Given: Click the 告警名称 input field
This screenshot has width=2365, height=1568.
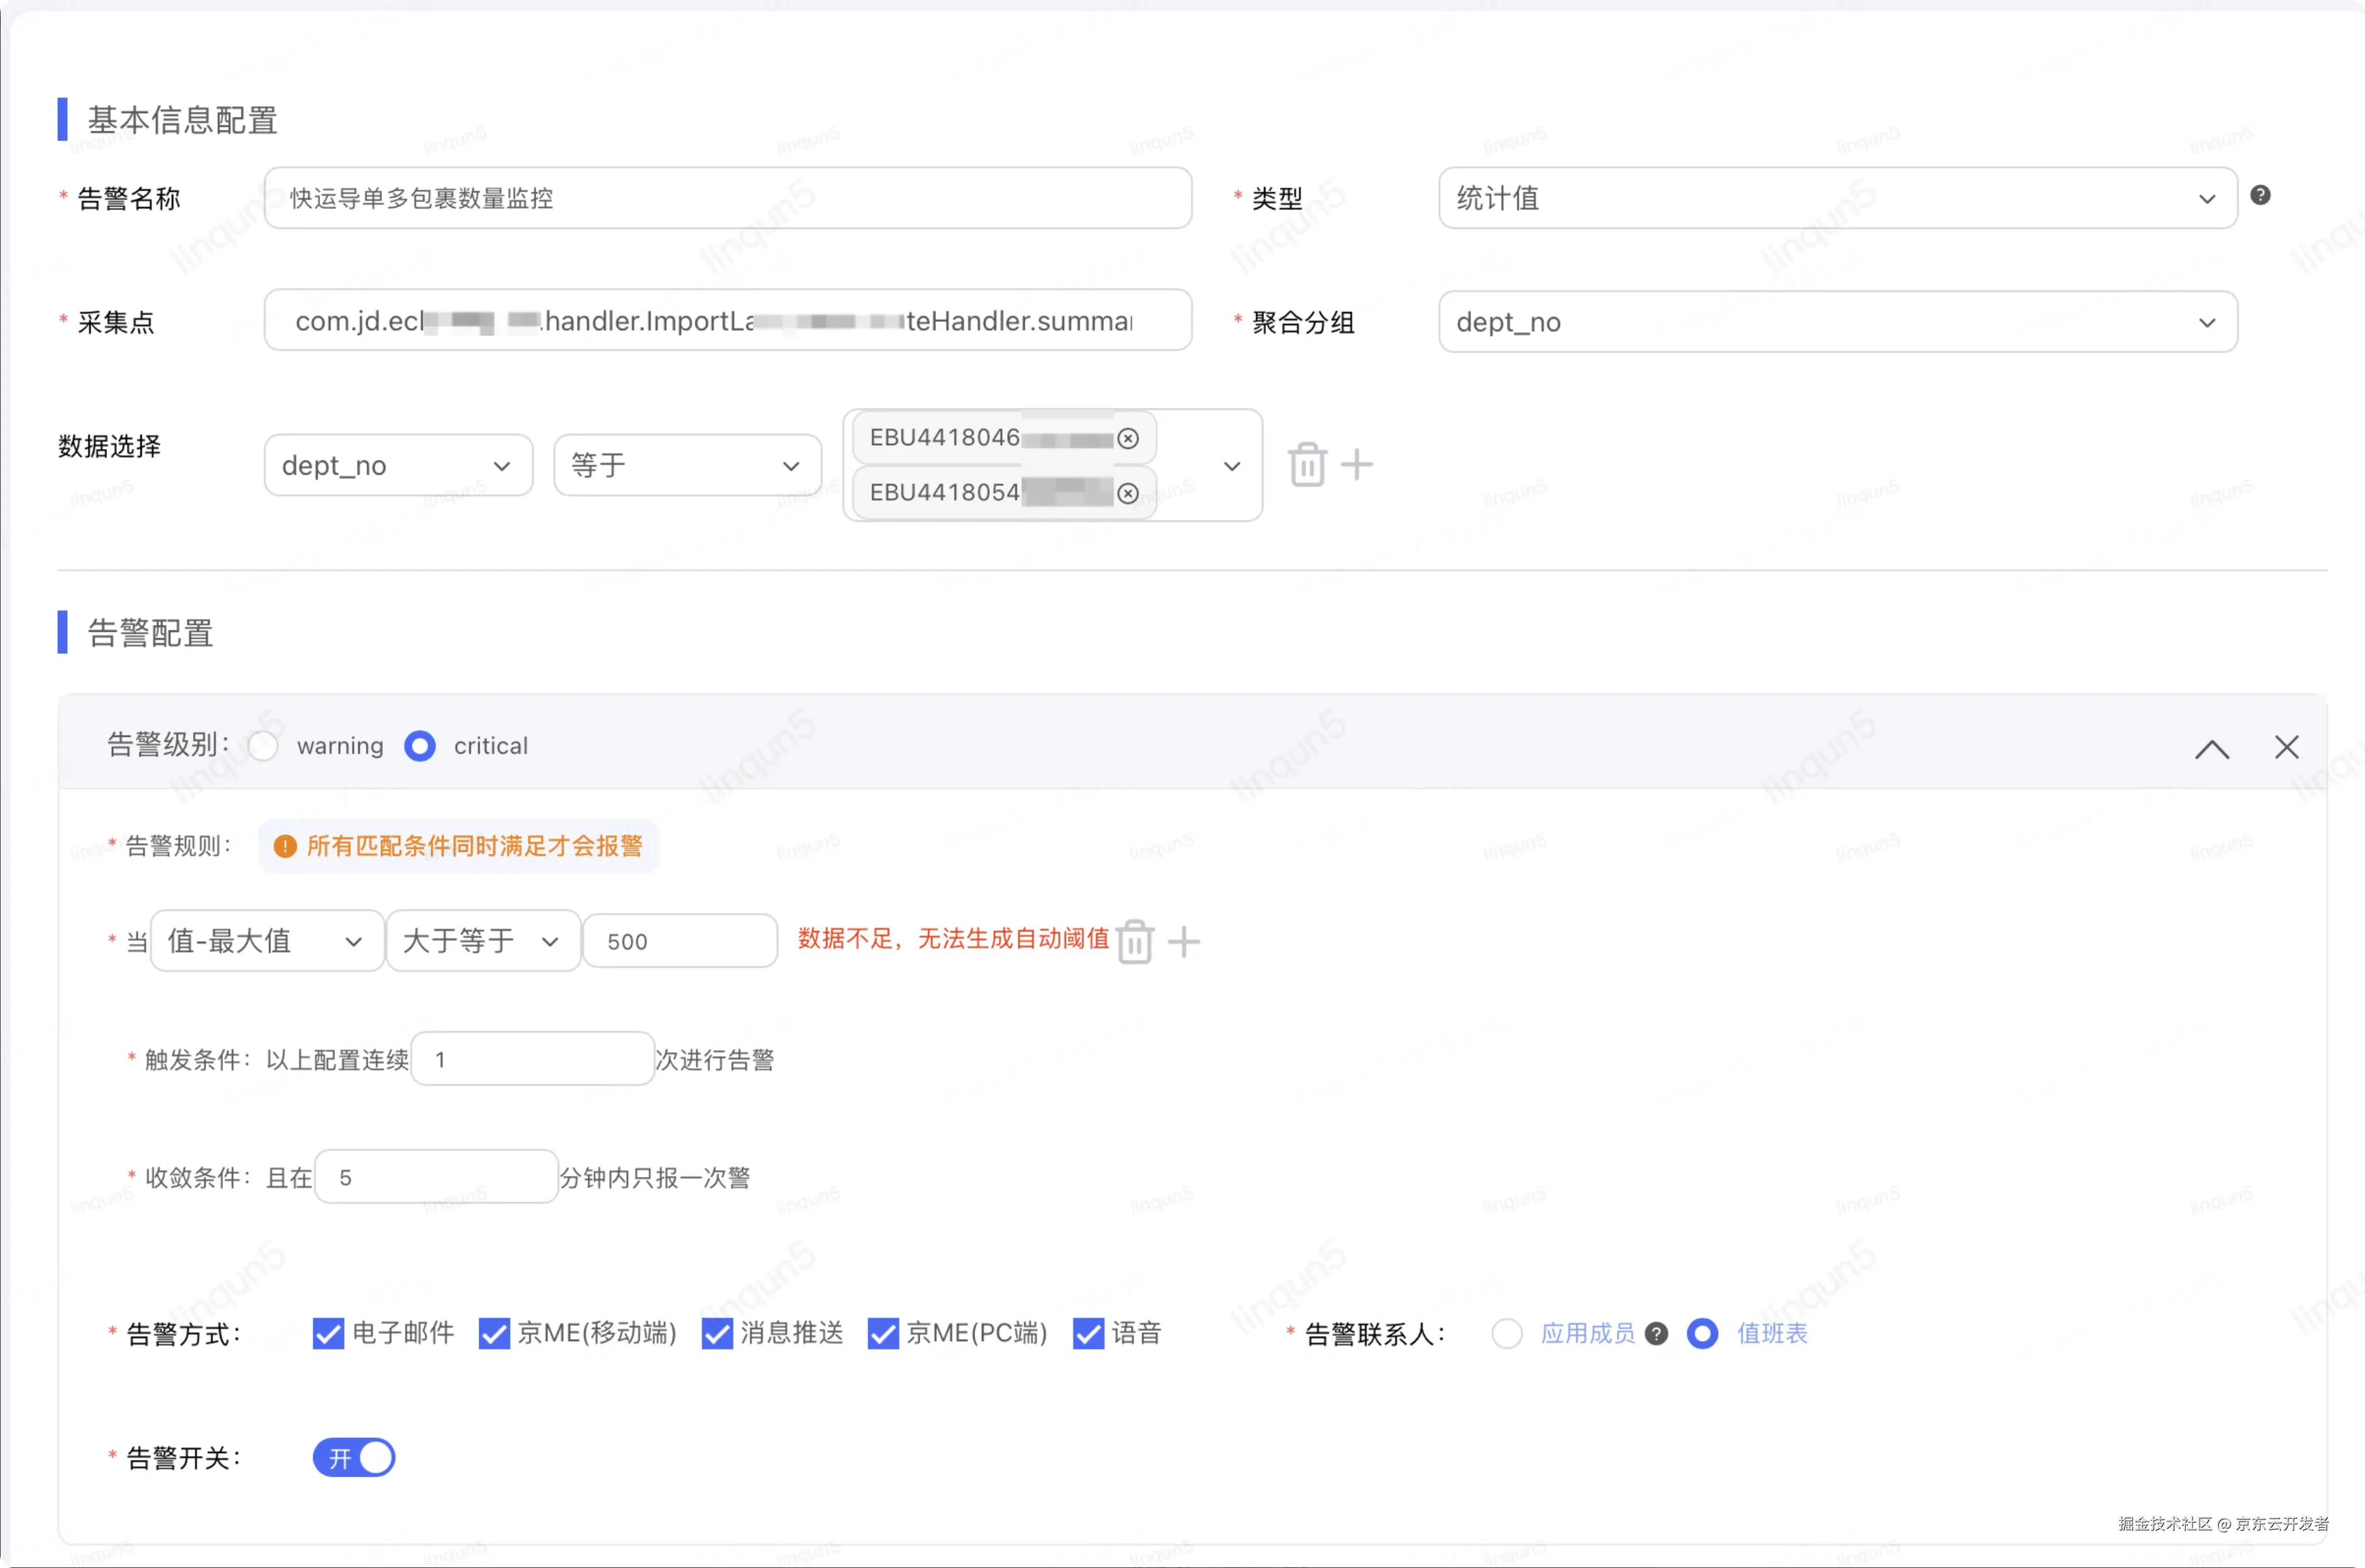Looking at the screenshot, I should (x=727, y=199).
